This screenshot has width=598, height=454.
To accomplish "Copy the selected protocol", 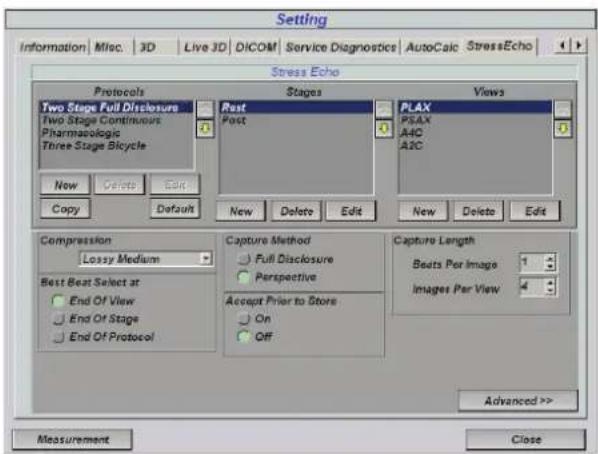I will pyautogui.click(x=66, y=209).
